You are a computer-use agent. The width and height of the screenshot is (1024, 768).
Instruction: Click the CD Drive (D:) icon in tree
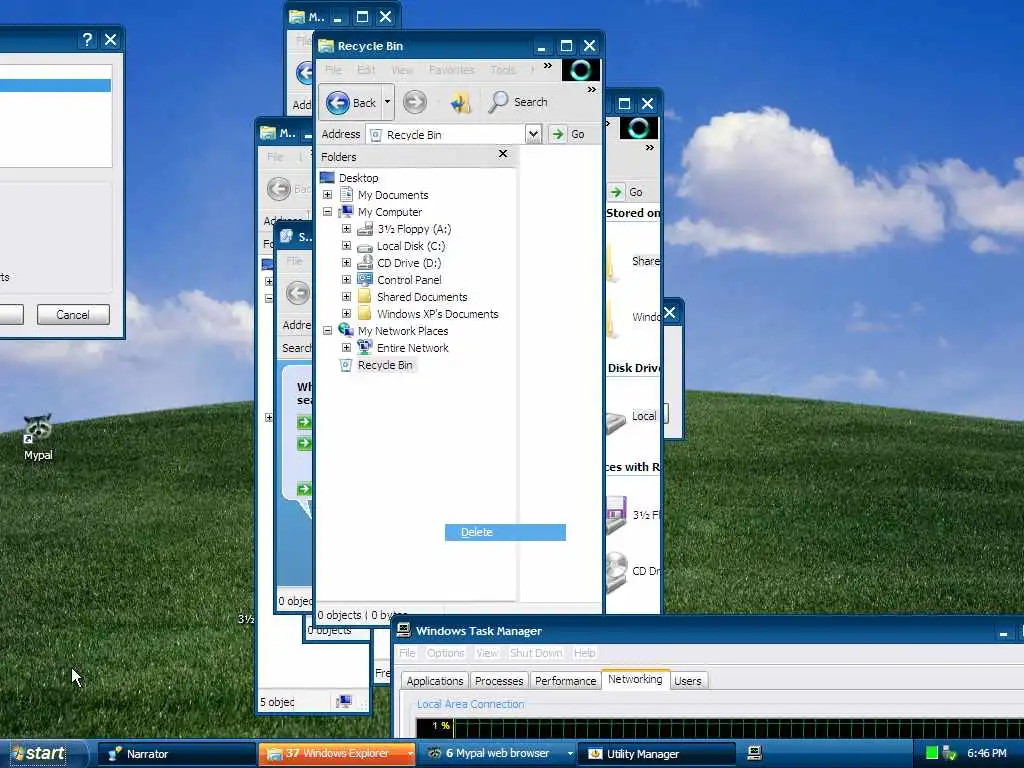click(365, 263)
